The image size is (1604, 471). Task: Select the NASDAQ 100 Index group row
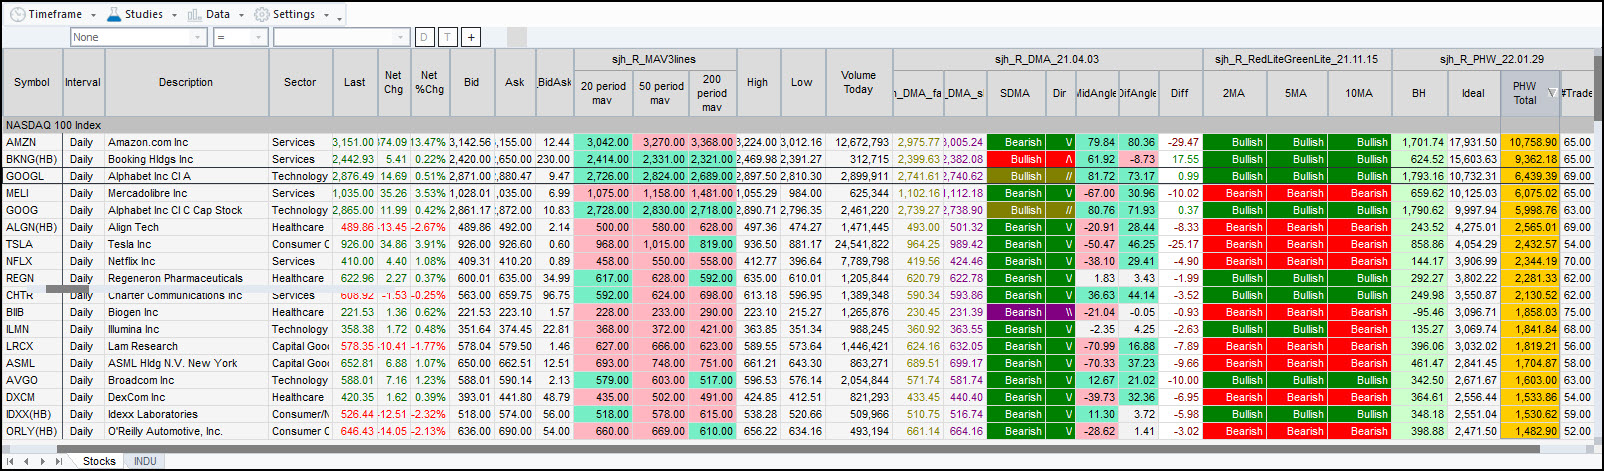pyautogui.click(x=797, y=125)
